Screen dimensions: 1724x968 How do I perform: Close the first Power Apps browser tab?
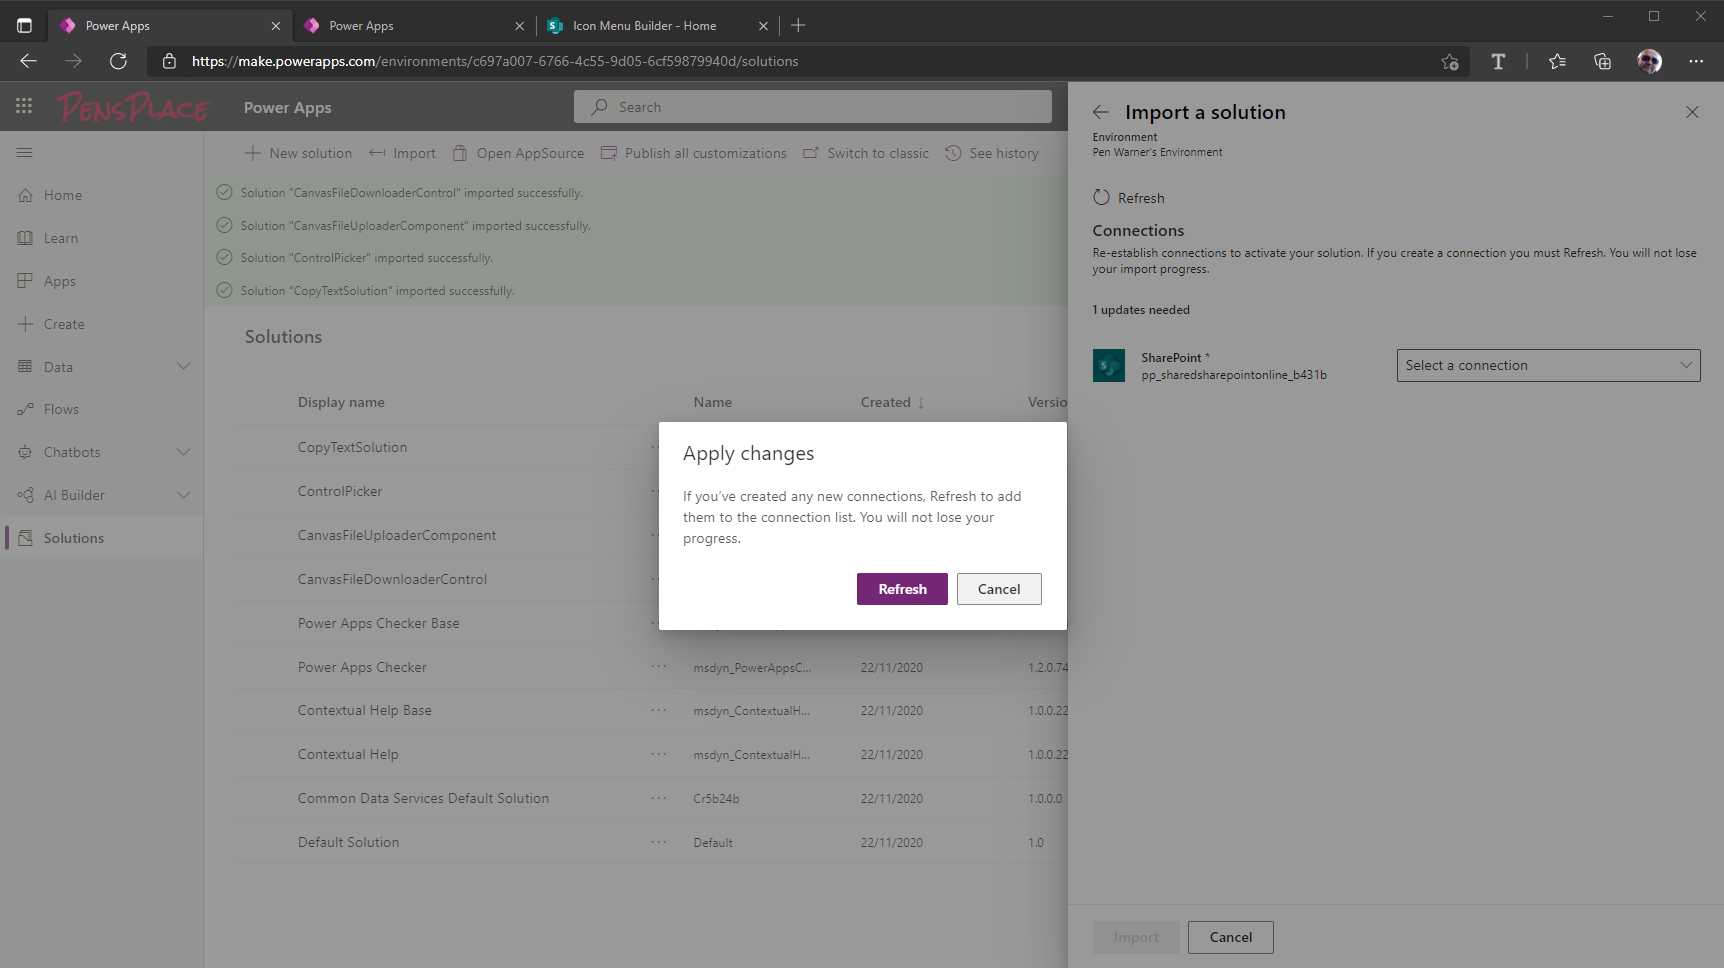276,26
